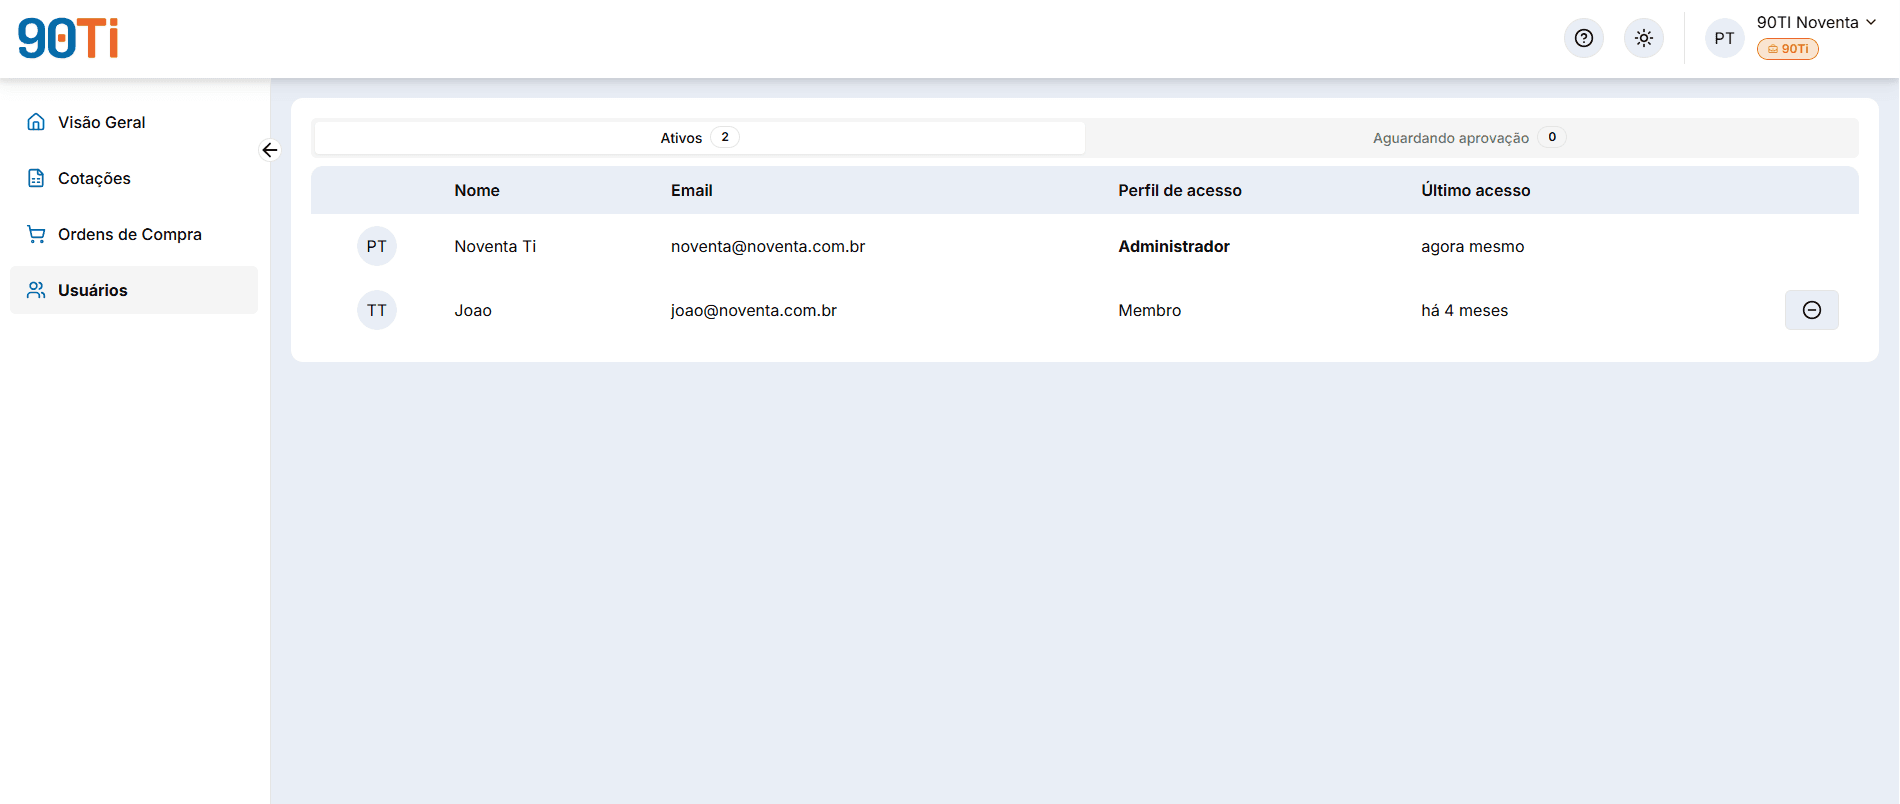The height and width of the screenshot is (804, 1900).
Task: Click the name Noventa Ti
Action: [x=495, y=246]
